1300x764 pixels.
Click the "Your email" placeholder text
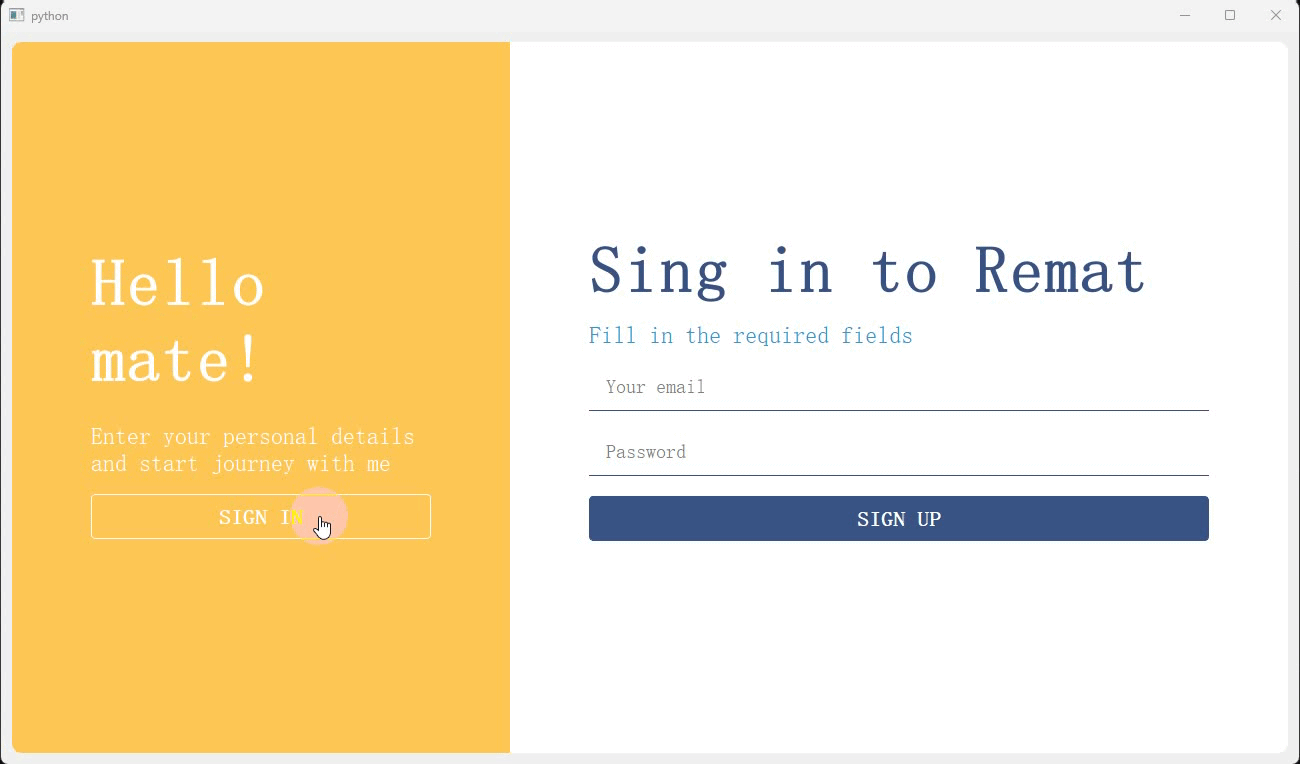pyautogui.click(x=655, y=387)
